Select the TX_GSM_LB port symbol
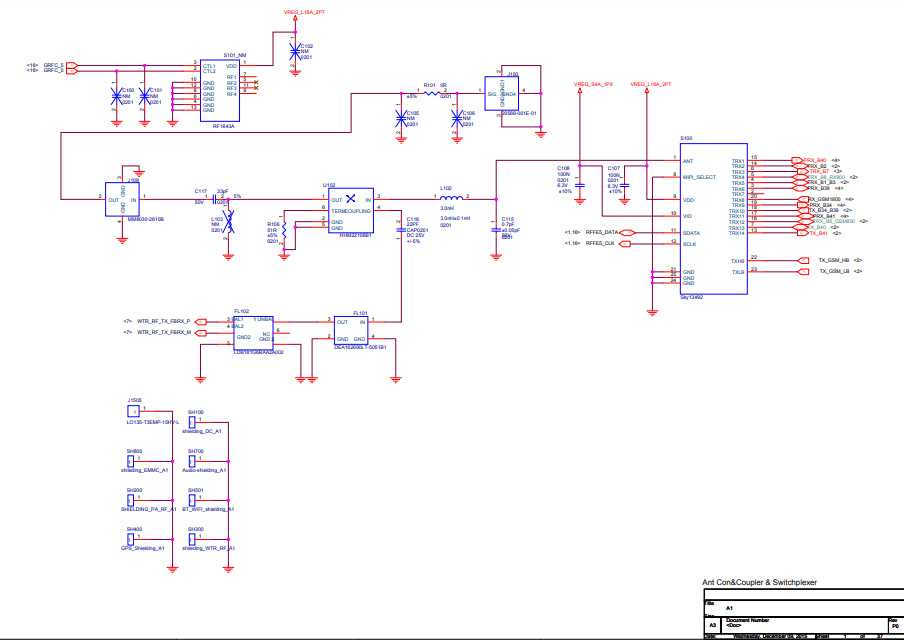Viewport: 904px width, 640px height. click(x=803, y=272)
